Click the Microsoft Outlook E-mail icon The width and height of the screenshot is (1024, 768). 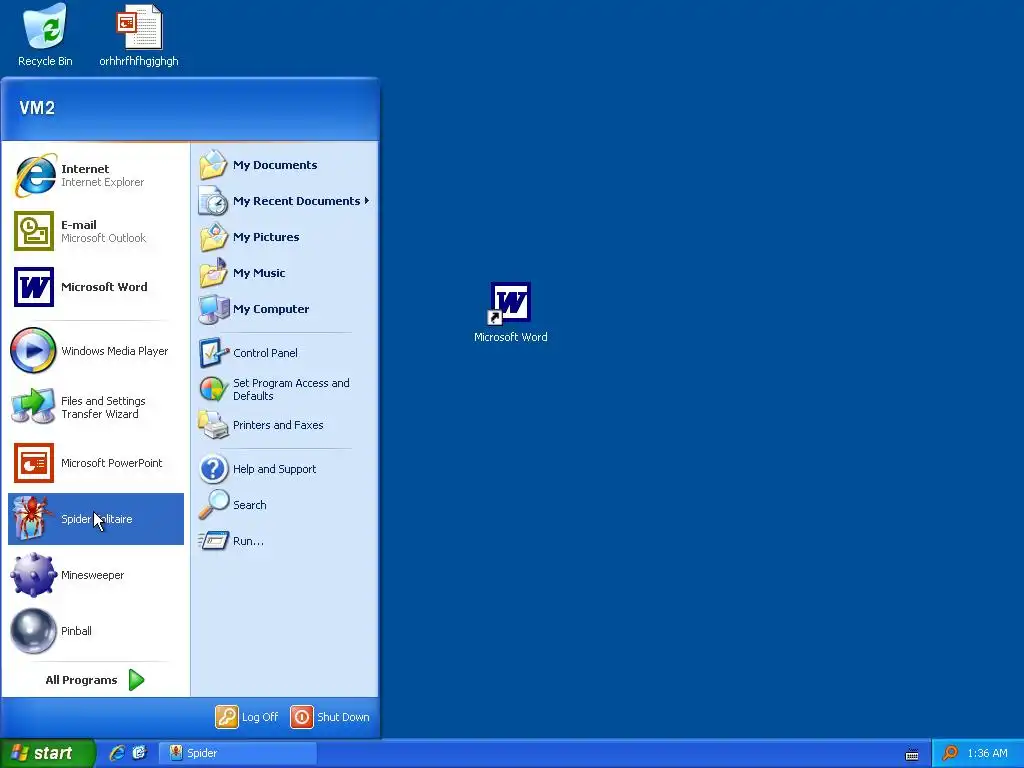tap(34, 231)
